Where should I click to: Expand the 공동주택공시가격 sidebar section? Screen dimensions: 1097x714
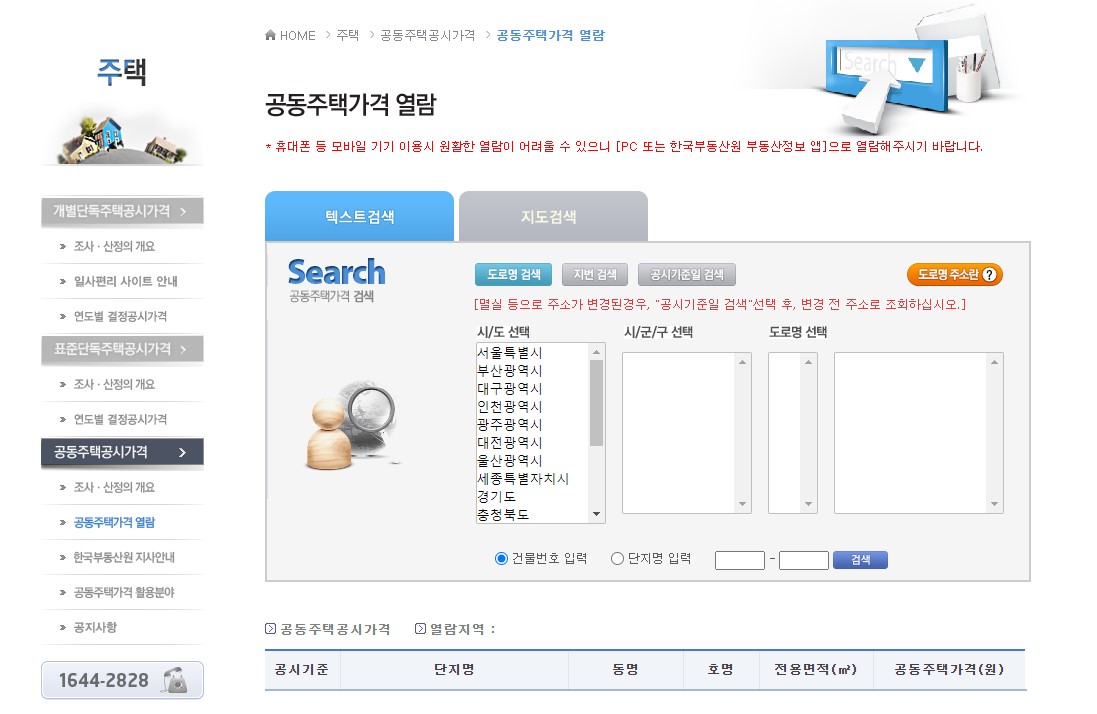[122, 453]
